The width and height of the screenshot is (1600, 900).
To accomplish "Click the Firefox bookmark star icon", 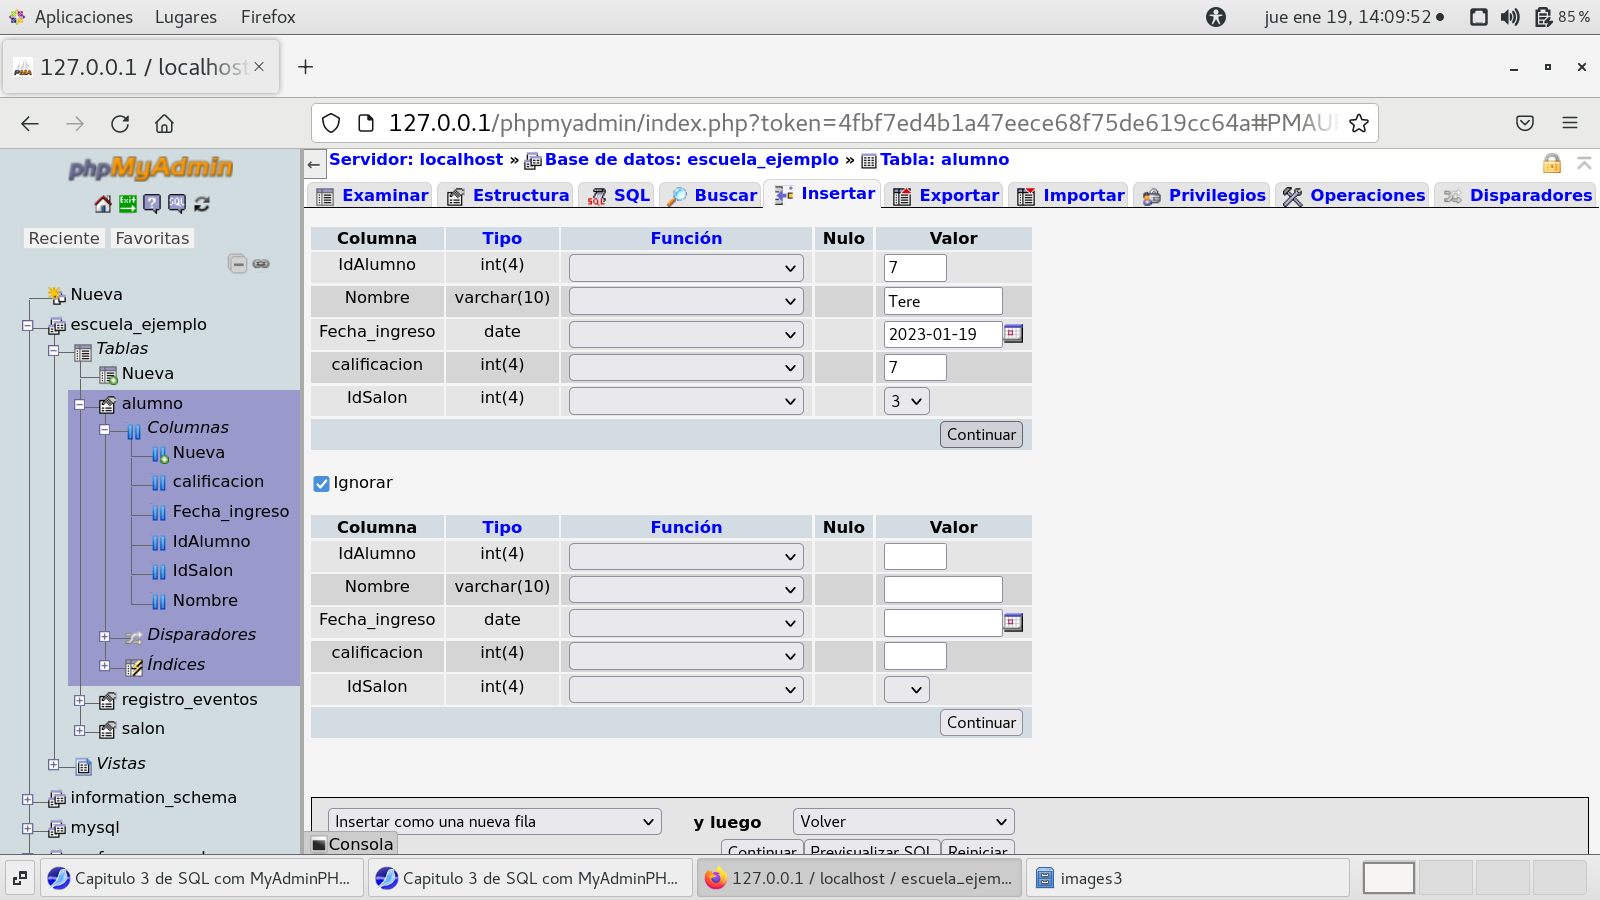I will click(1358, 123).
